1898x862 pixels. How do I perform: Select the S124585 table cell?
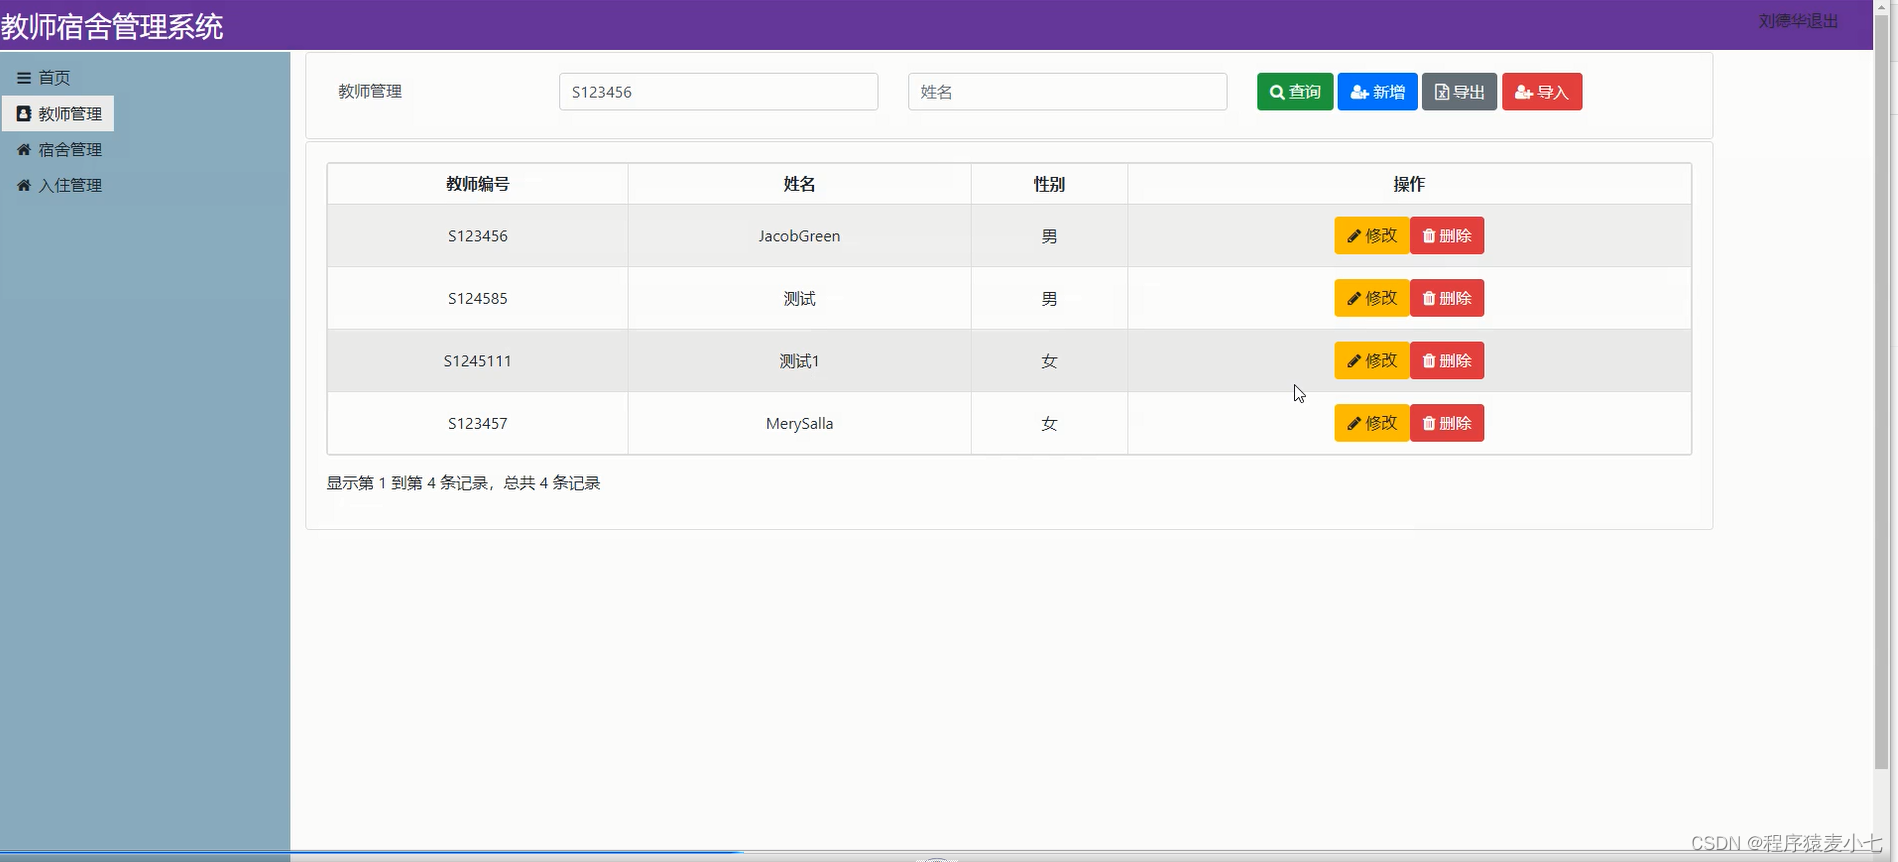[478, 298]
